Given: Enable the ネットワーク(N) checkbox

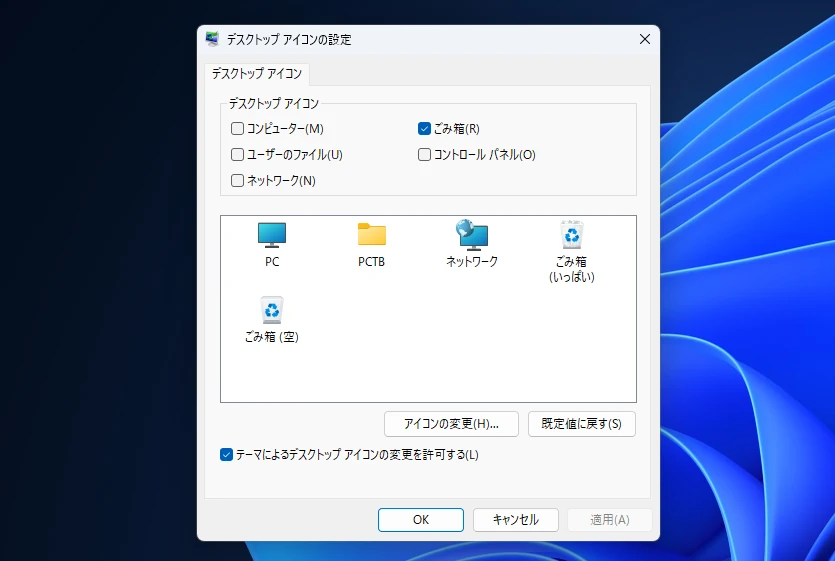Looking at the screenshot, I should click(x=238, y=181).
